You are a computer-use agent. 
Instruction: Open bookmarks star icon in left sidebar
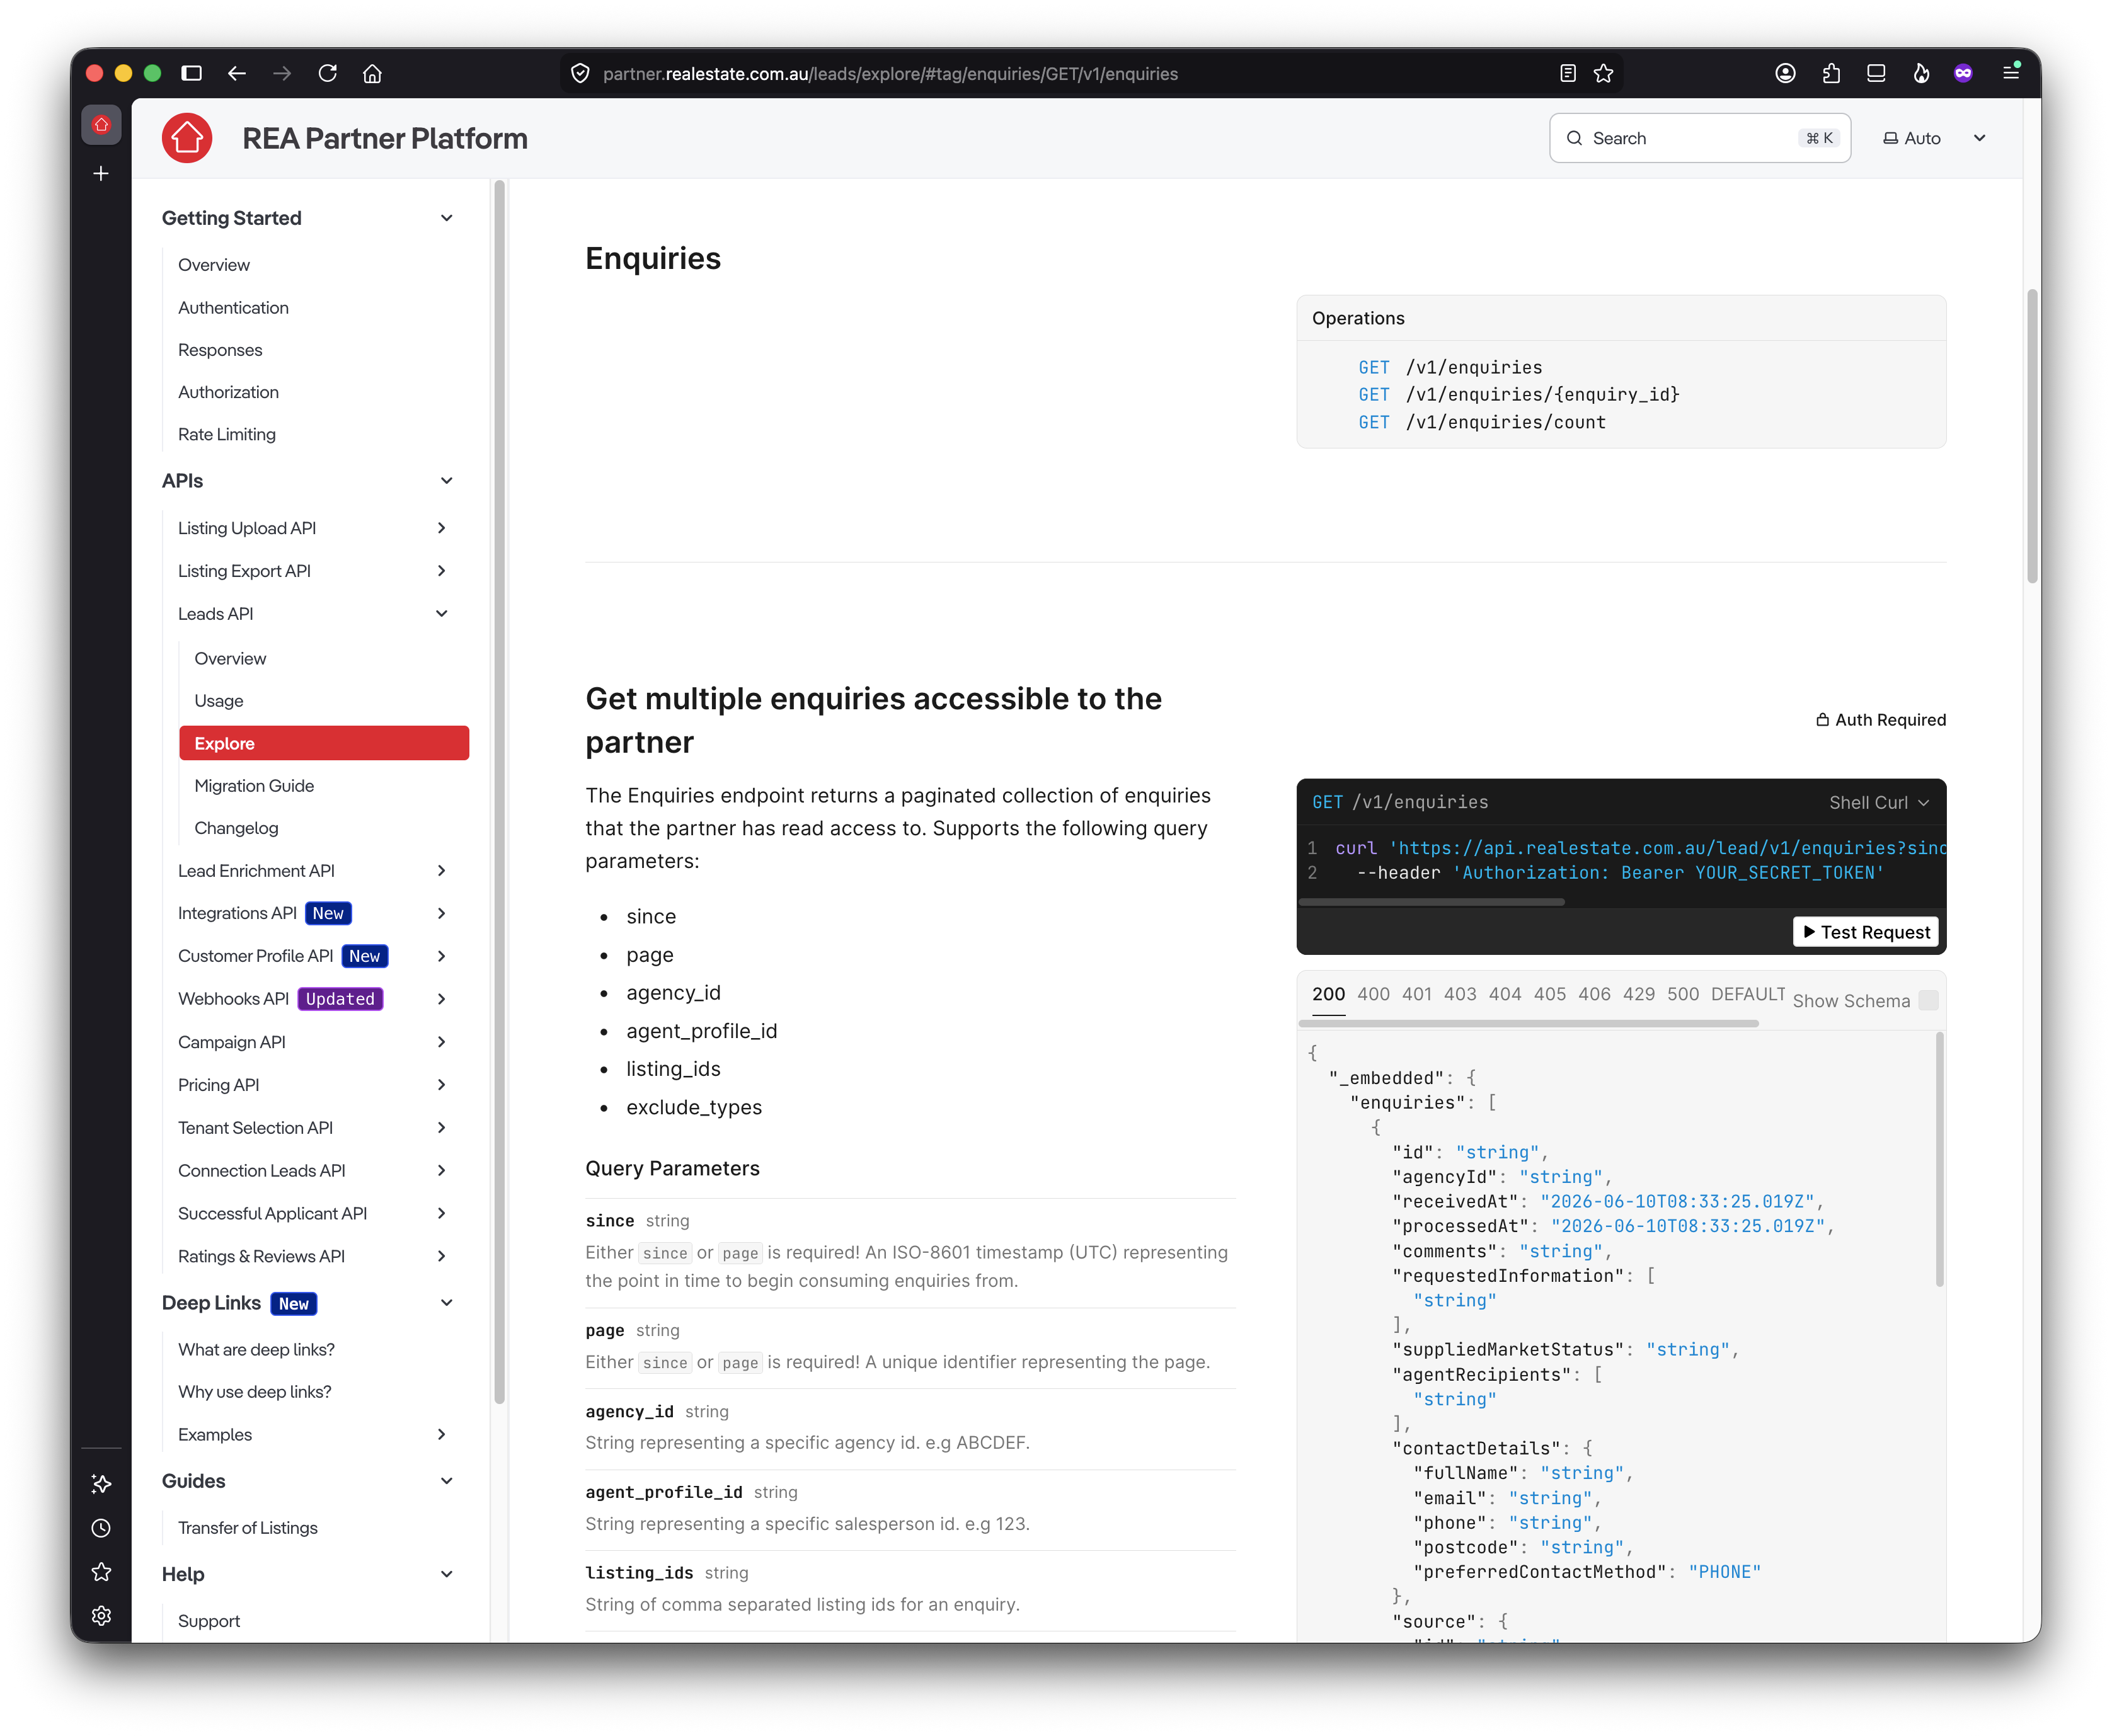click(x=101, y=1572)
